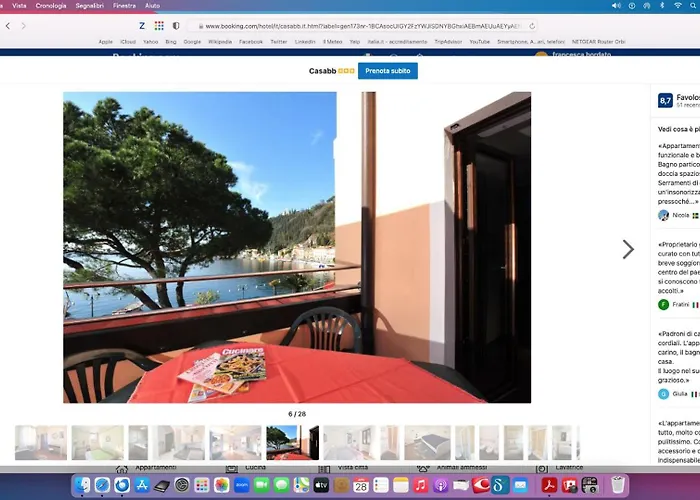
Task: Open Maps in the Dock
Action: (301, 485)
